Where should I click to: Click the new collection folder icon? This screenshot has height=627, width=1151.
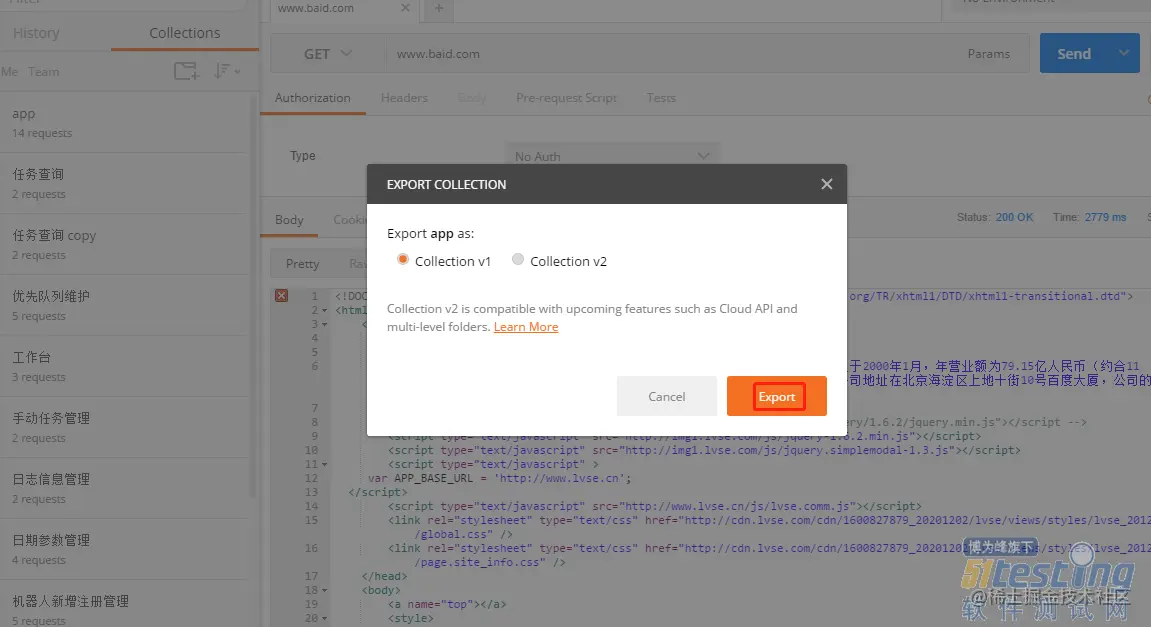point(186,71)
